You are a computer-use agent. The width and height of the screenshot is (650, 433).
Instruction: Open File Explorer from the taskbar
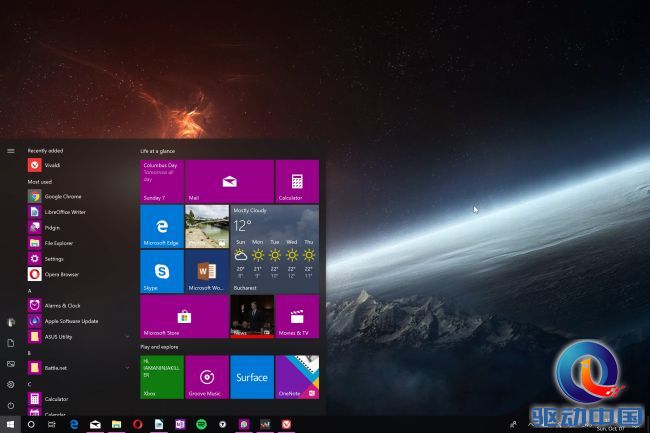(x=116, y=424)
